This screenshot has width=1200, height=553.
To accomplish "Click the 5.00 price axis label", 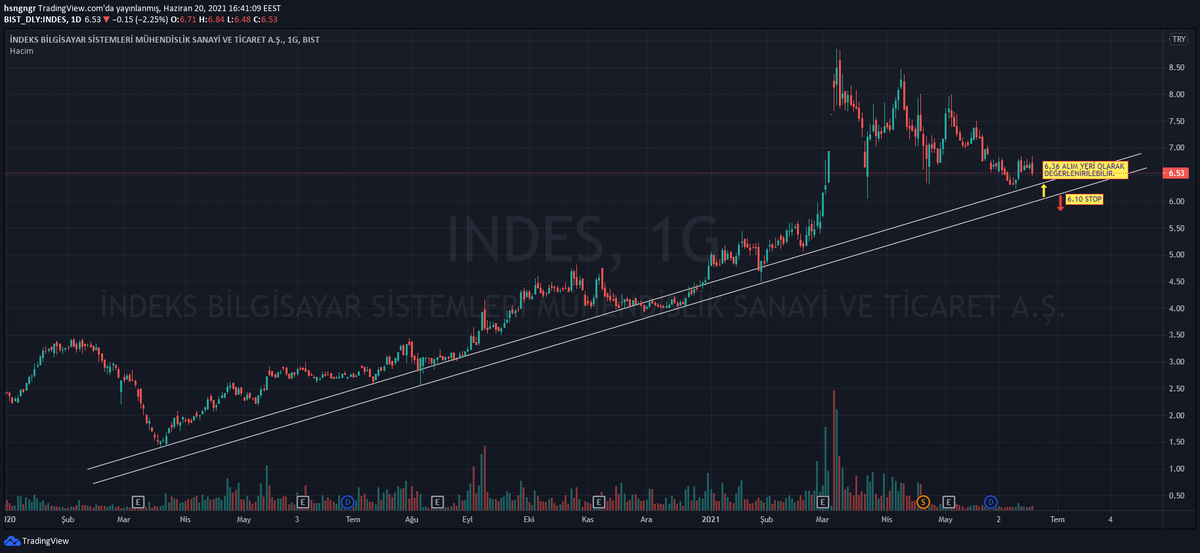I will point(1176,255).
